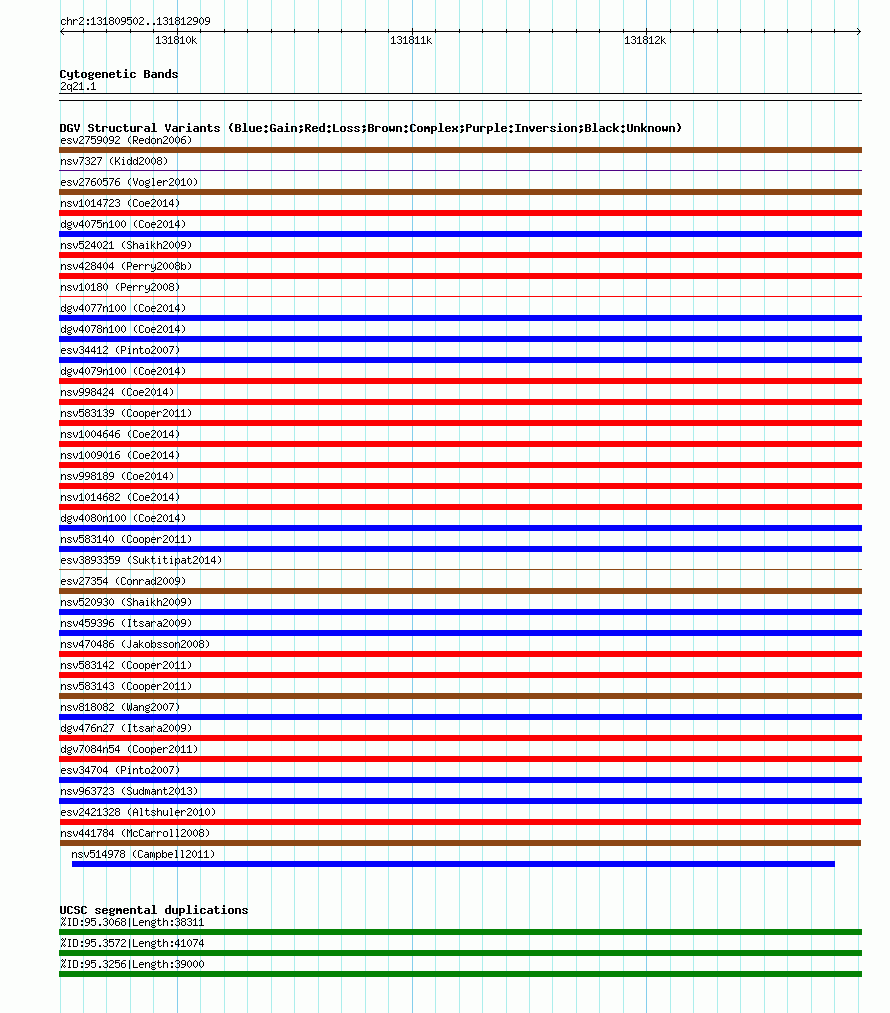The image size is (890, 1013).
Task: Select dgv4078n100 (Coe2014) label
Action: click(x=123, y=329)
